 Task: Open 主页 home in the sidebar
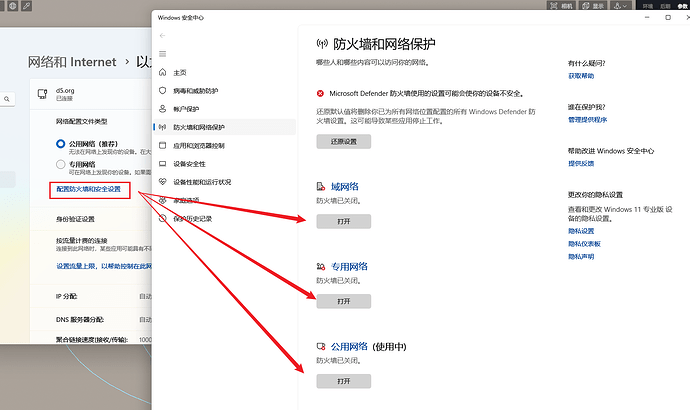[180, 73]
